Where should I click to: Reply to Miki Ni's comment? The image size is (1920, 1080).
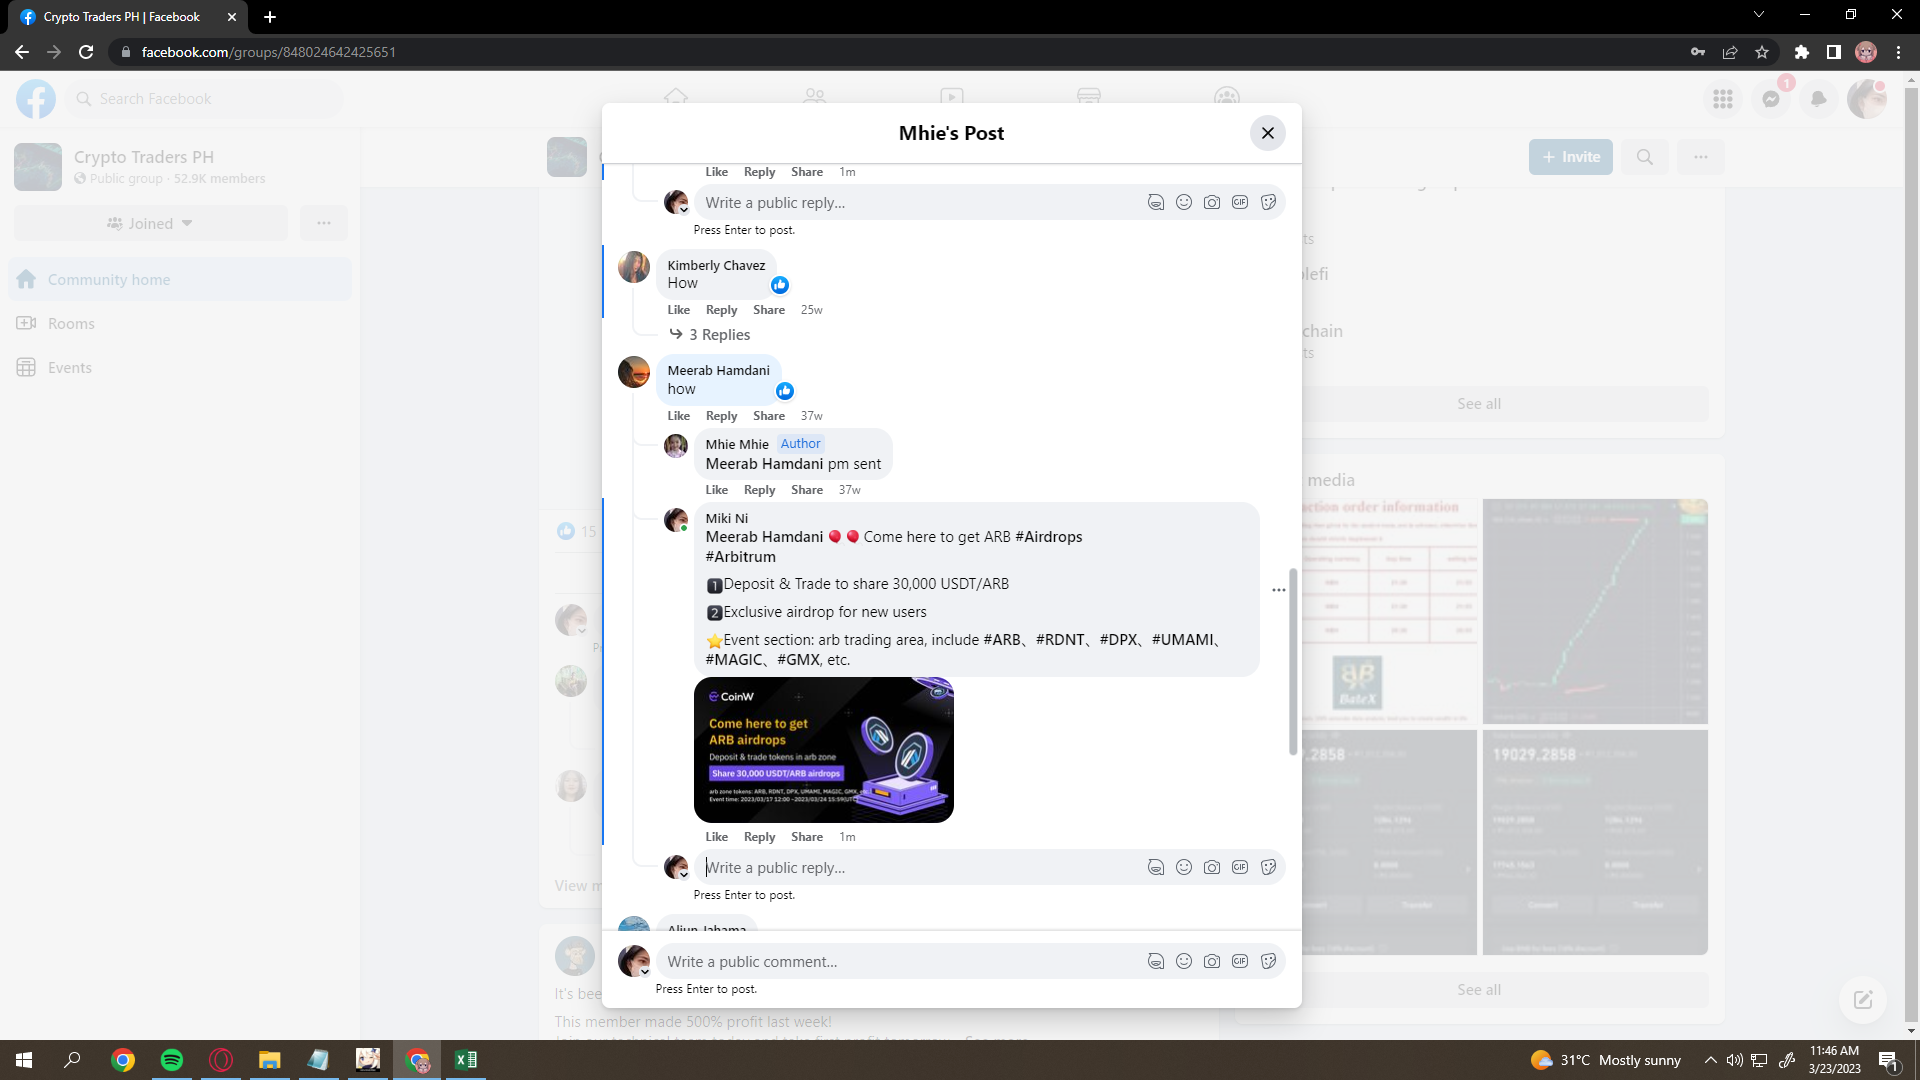(x=759, y=837)
